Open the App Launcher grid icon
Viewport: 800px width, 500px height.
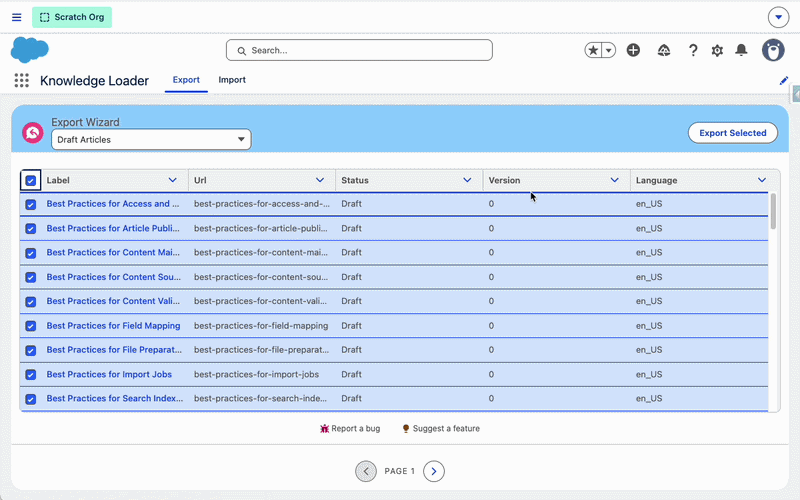tap(21, 80)
